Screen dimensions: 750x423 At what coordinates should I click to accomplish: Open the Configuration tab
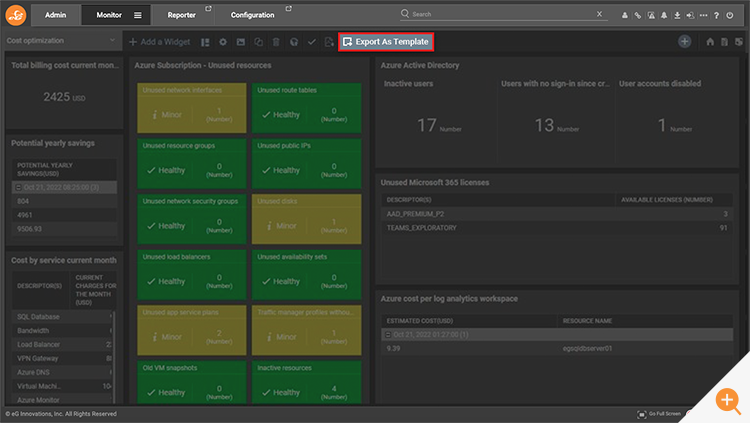[252, 15]
